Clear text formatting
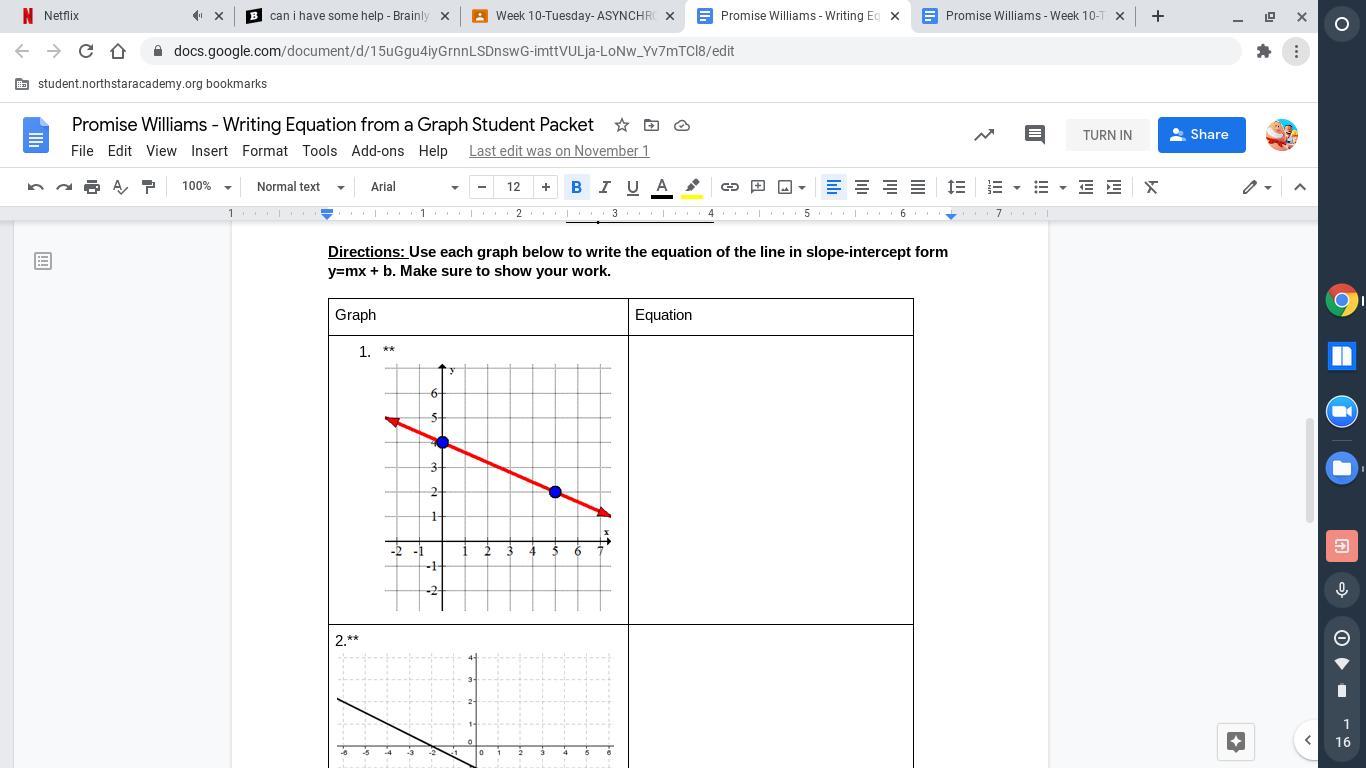 pos(1152,187)
